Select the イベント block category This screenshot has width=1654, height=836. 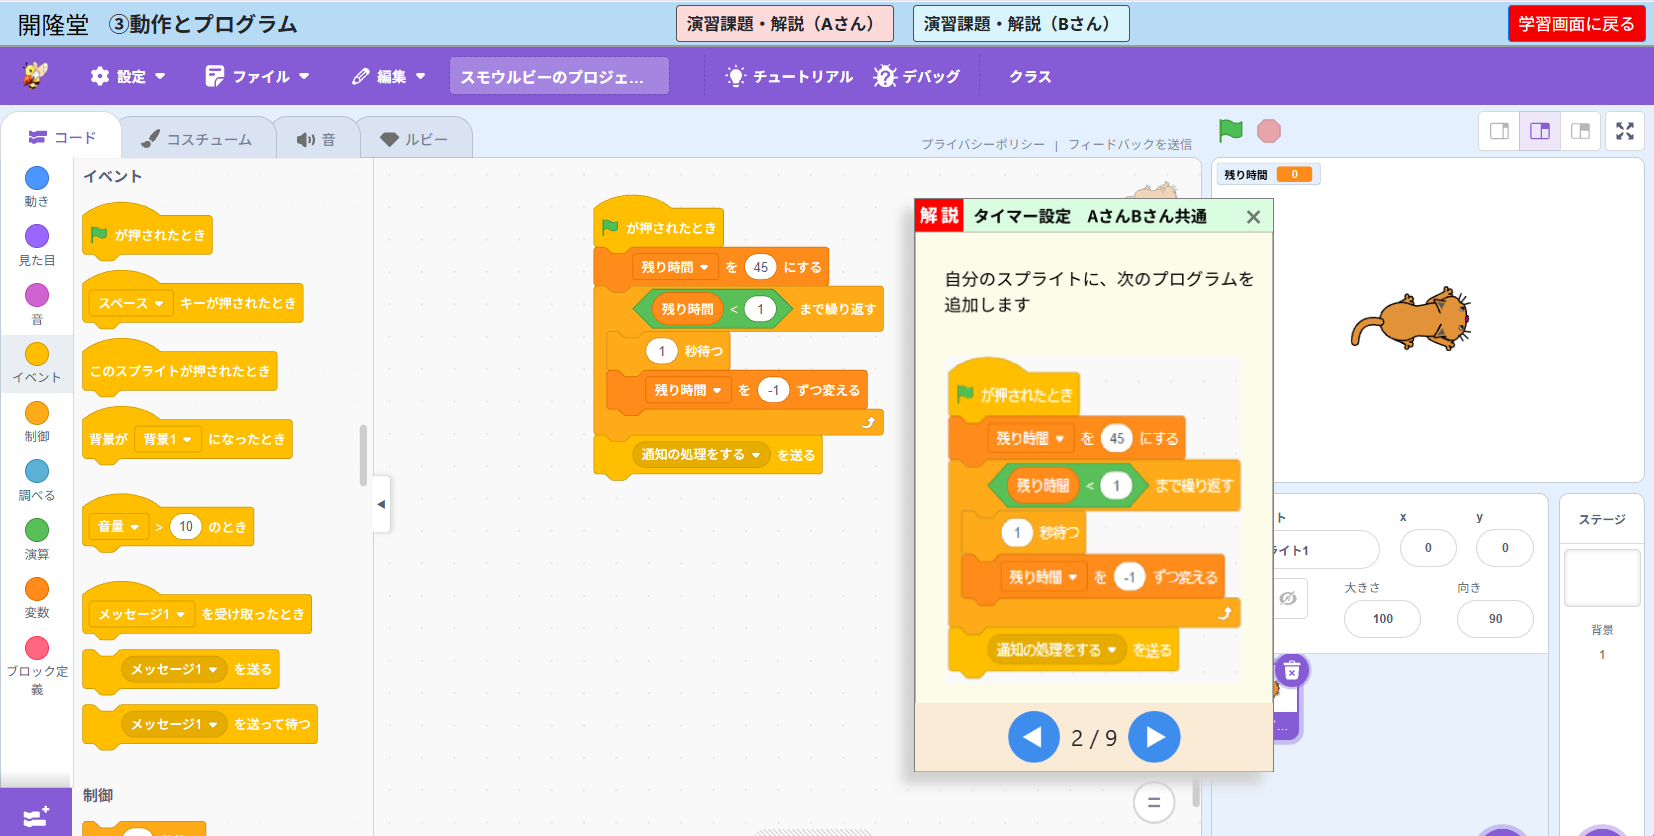point(37,362)
